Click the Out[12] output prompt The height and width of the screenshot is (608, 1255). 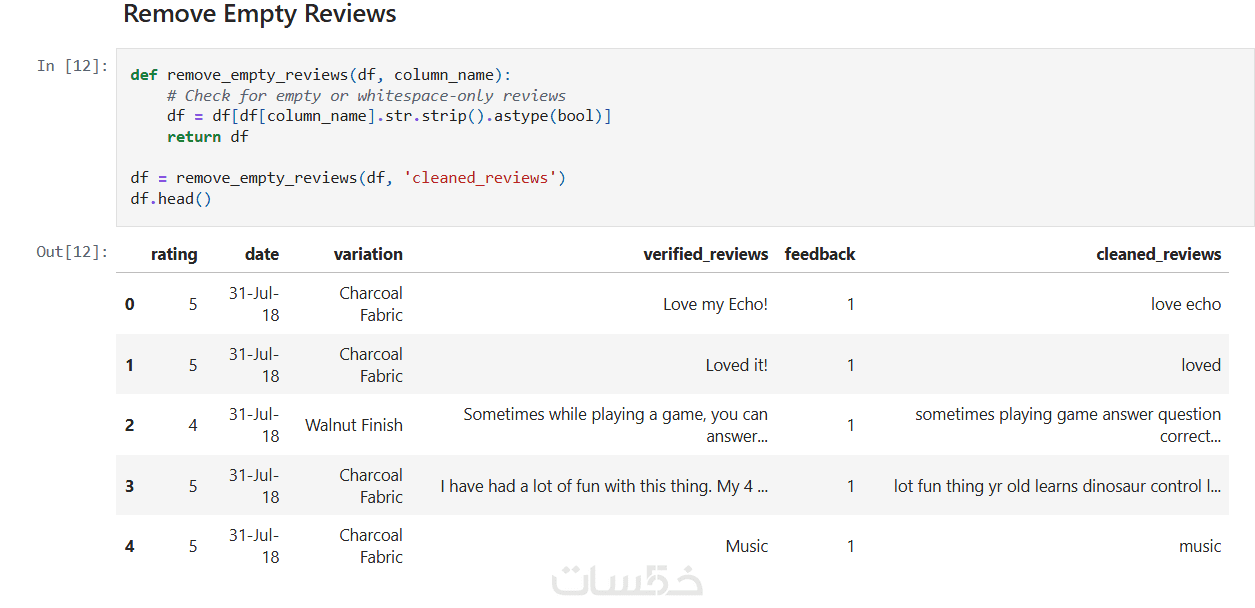(x=72, y=252)
